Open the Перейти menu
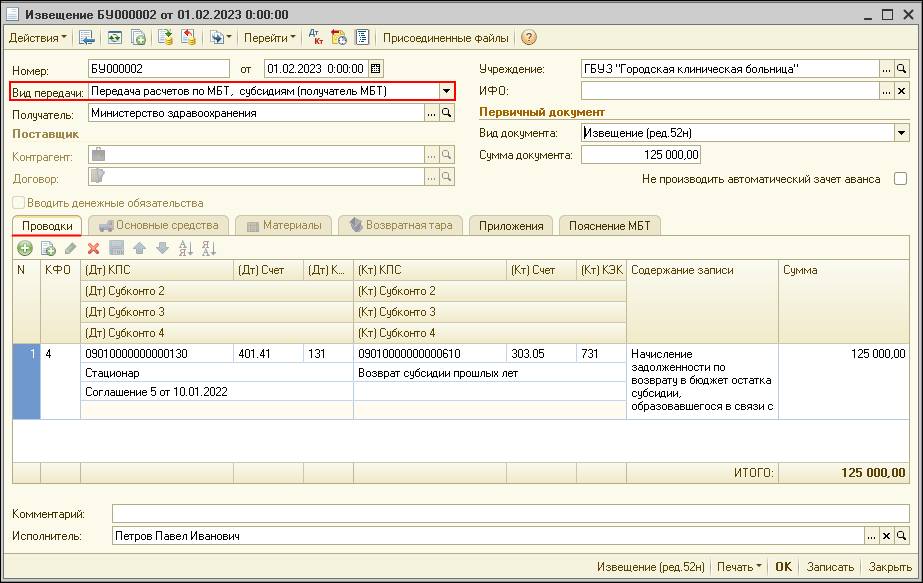The image size is (923, 583). [270, 38]
